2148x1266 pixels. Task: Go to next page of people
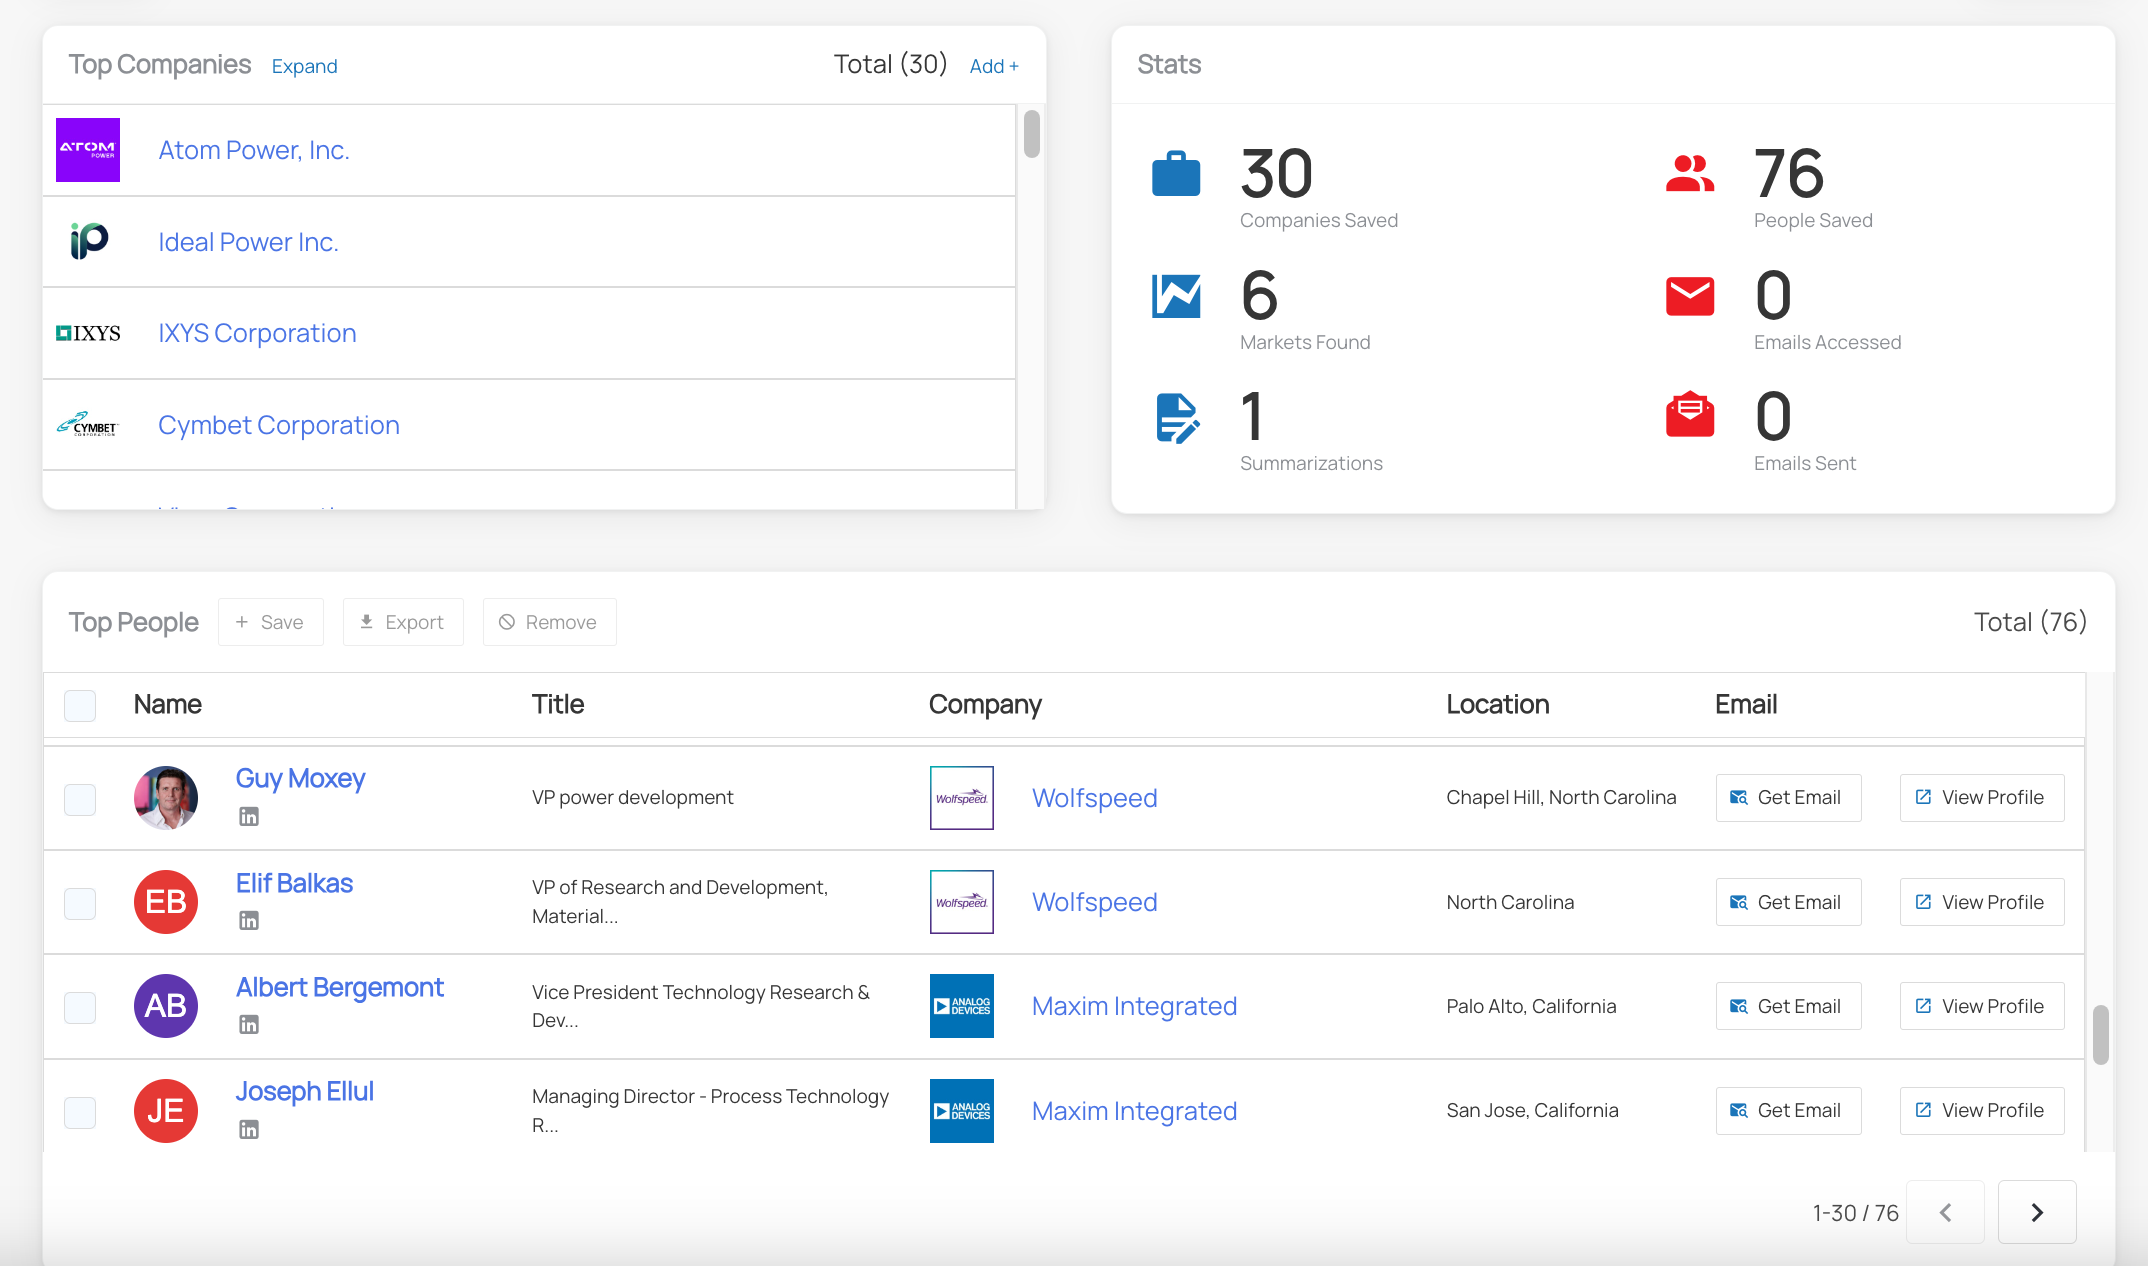point(2036,1212)
